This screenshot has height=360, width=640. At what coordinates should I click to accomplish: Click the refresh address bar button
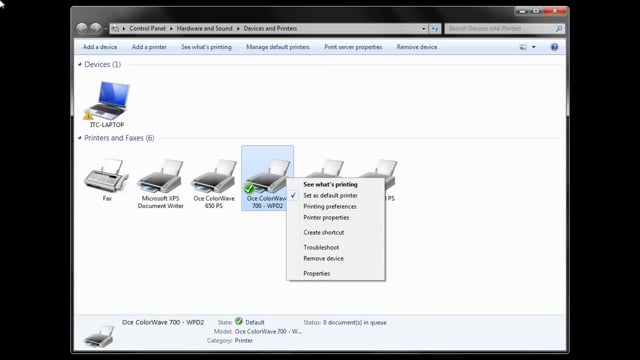point(435,29)
